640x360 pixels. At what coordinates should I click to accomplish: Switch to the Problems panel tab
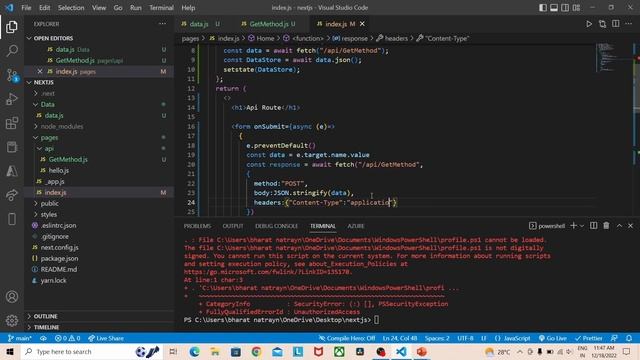(x=197, y=226)
